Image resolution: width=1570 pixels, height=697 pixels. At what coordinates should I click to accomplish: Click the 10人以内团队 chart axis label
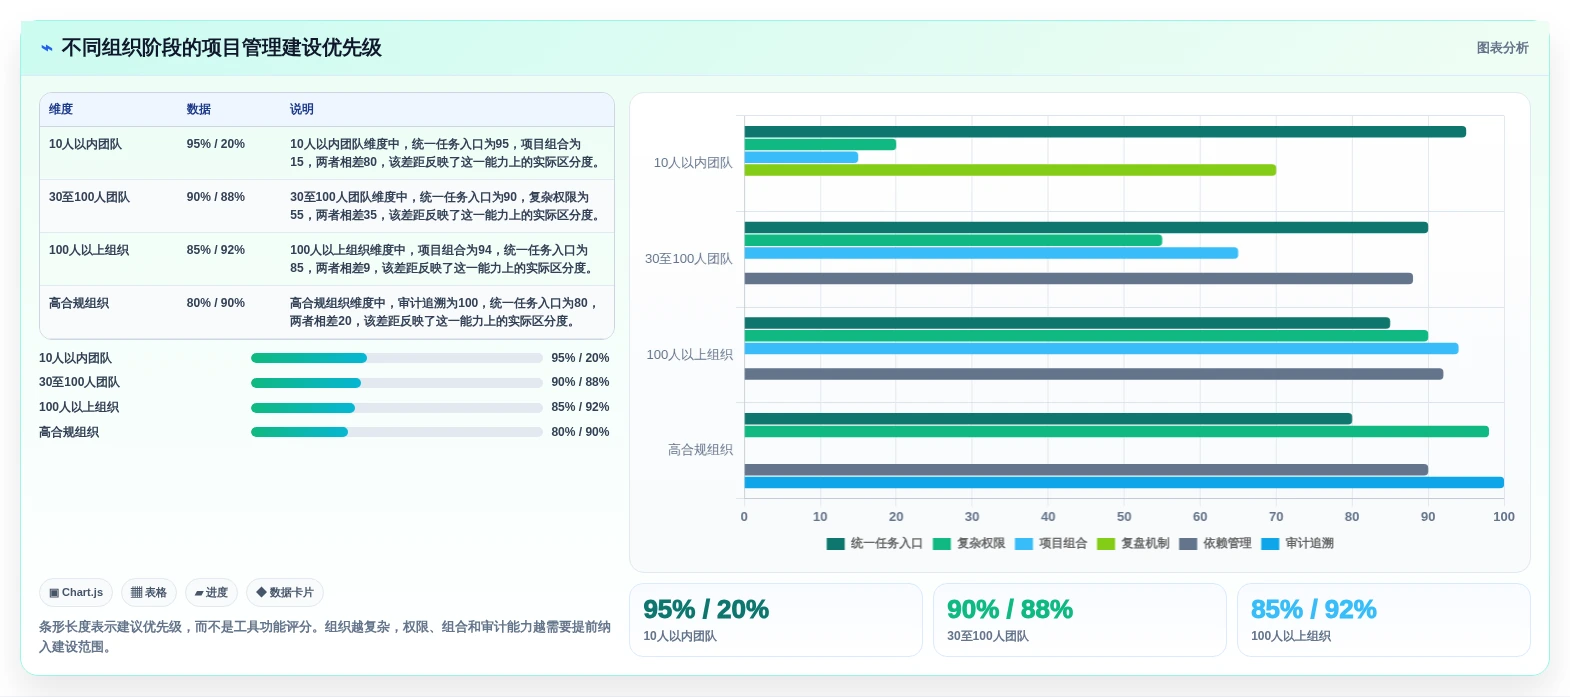point(693,163)
